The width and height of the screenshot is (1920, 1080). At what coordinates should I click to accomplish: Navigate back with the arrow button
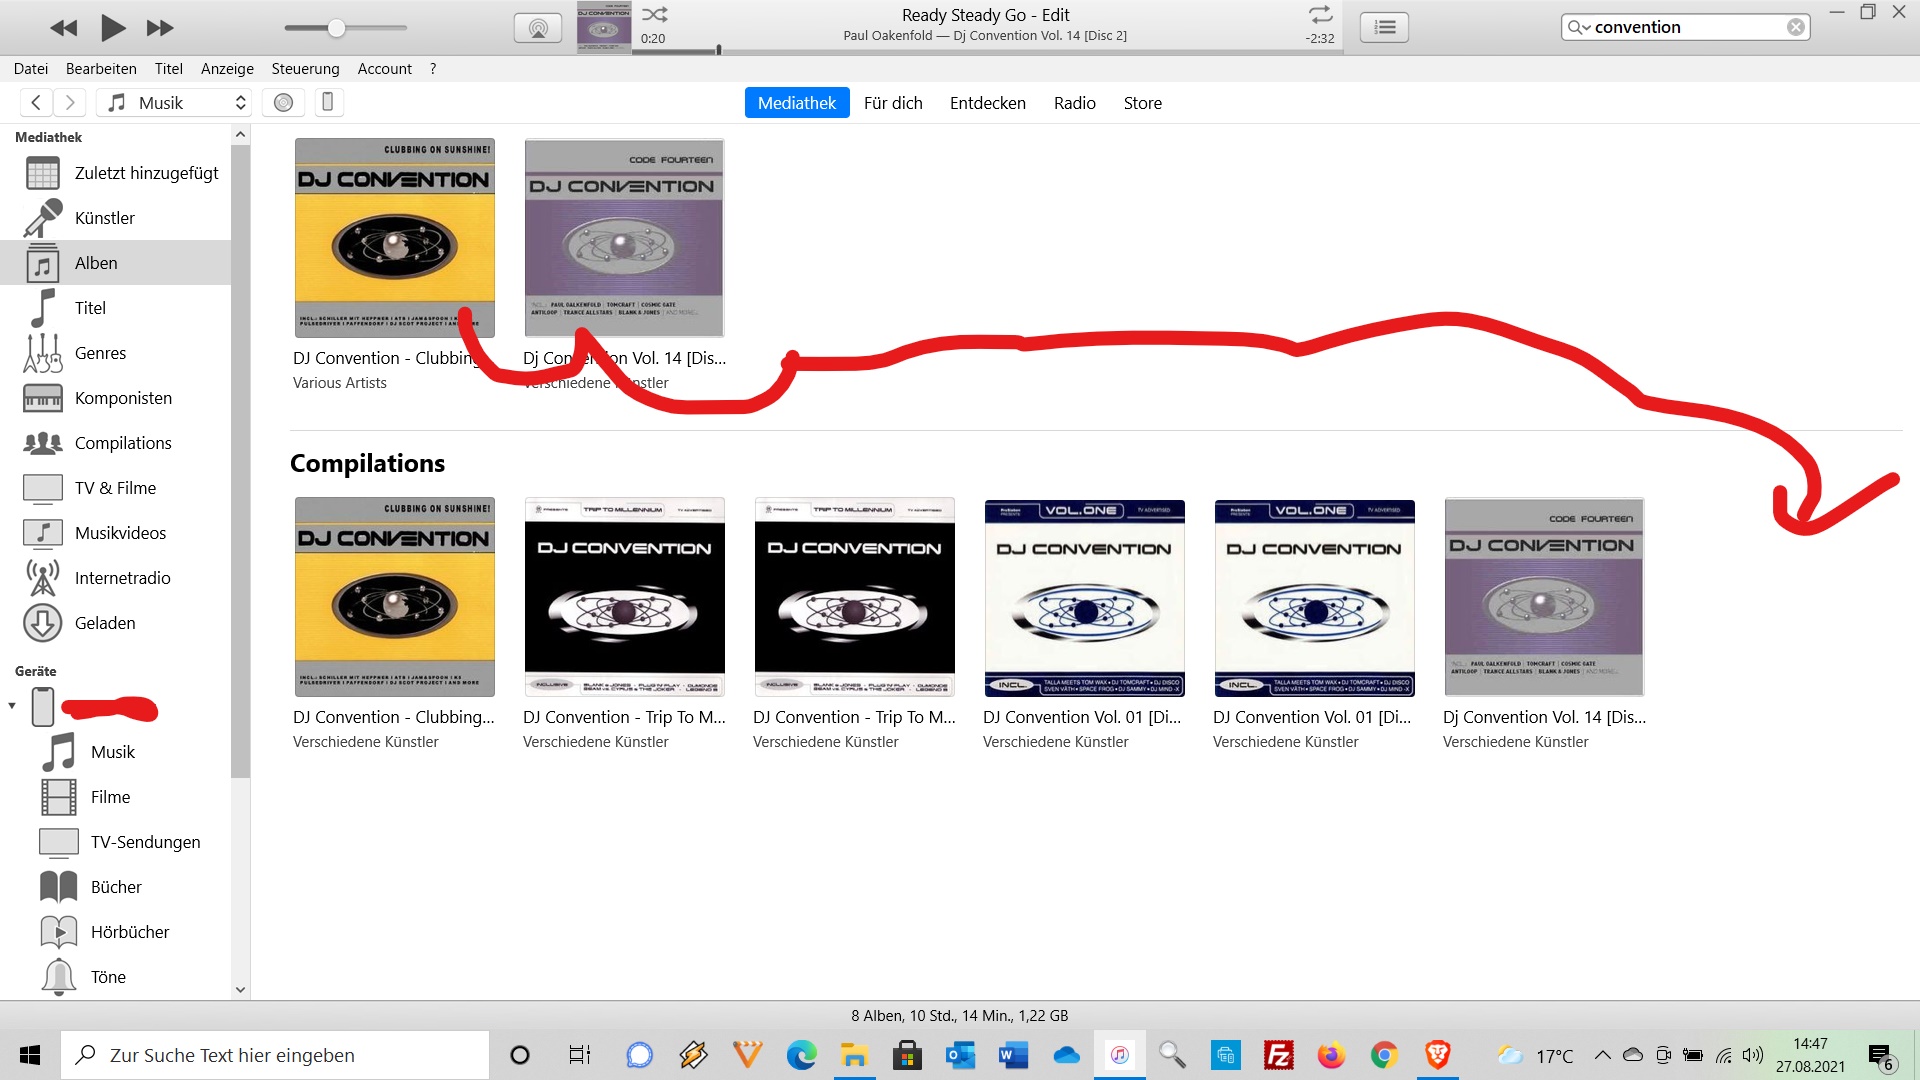36,102
